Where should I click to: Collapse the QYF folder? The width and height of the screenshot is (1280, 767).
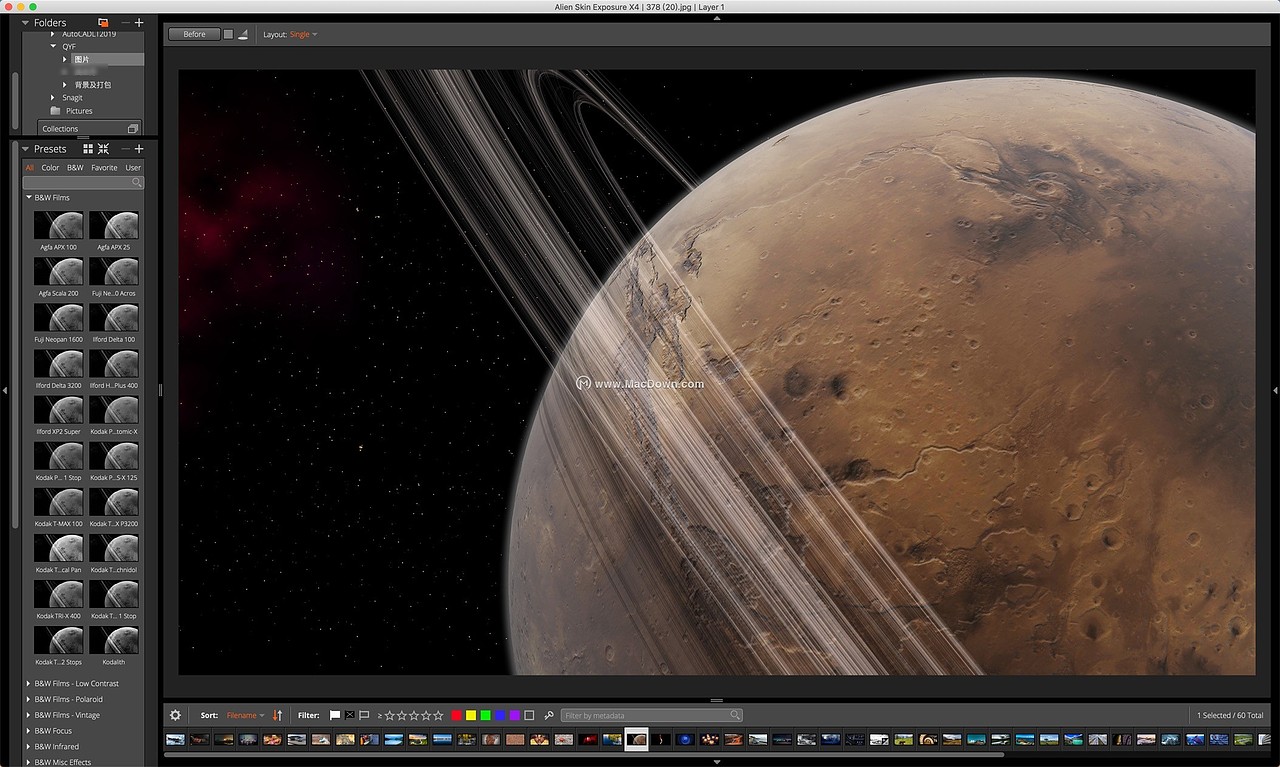53,46
